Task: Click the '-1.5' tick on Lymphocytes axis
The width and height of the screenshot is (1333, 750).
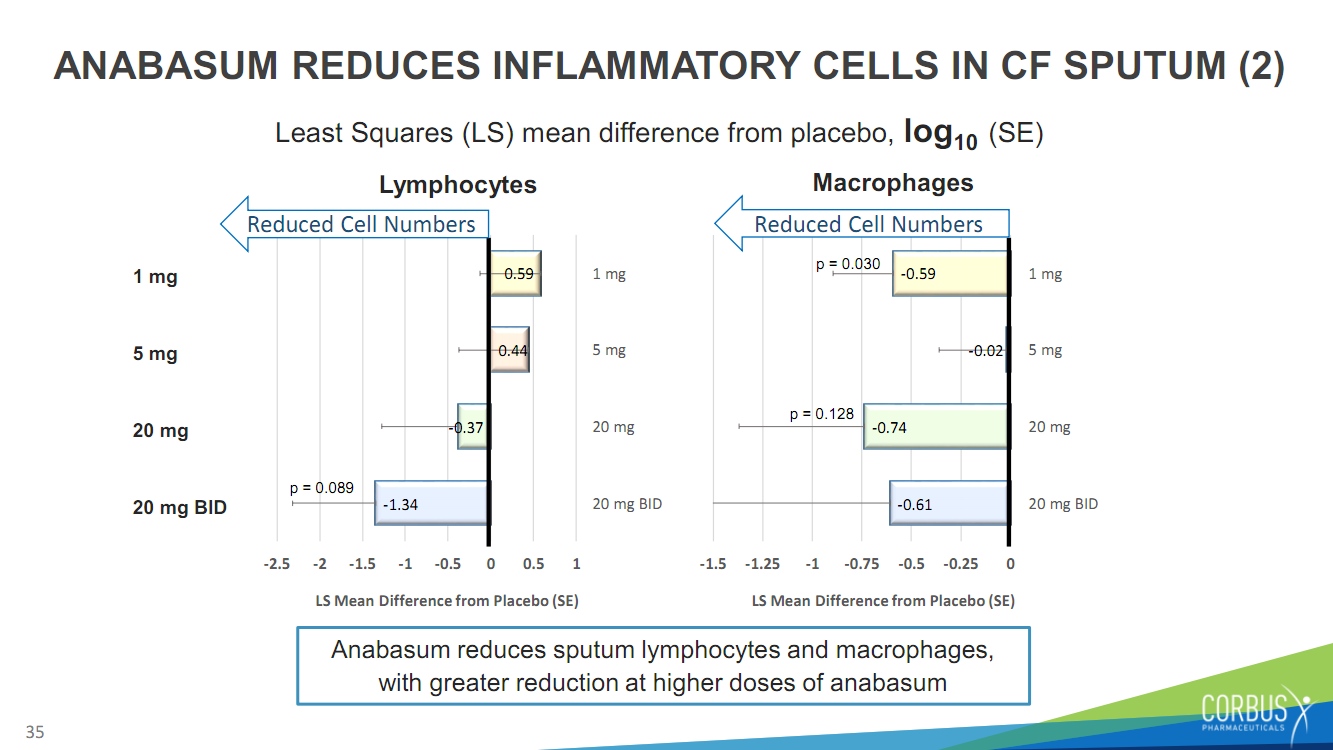Action: click(x=362, y=564)
